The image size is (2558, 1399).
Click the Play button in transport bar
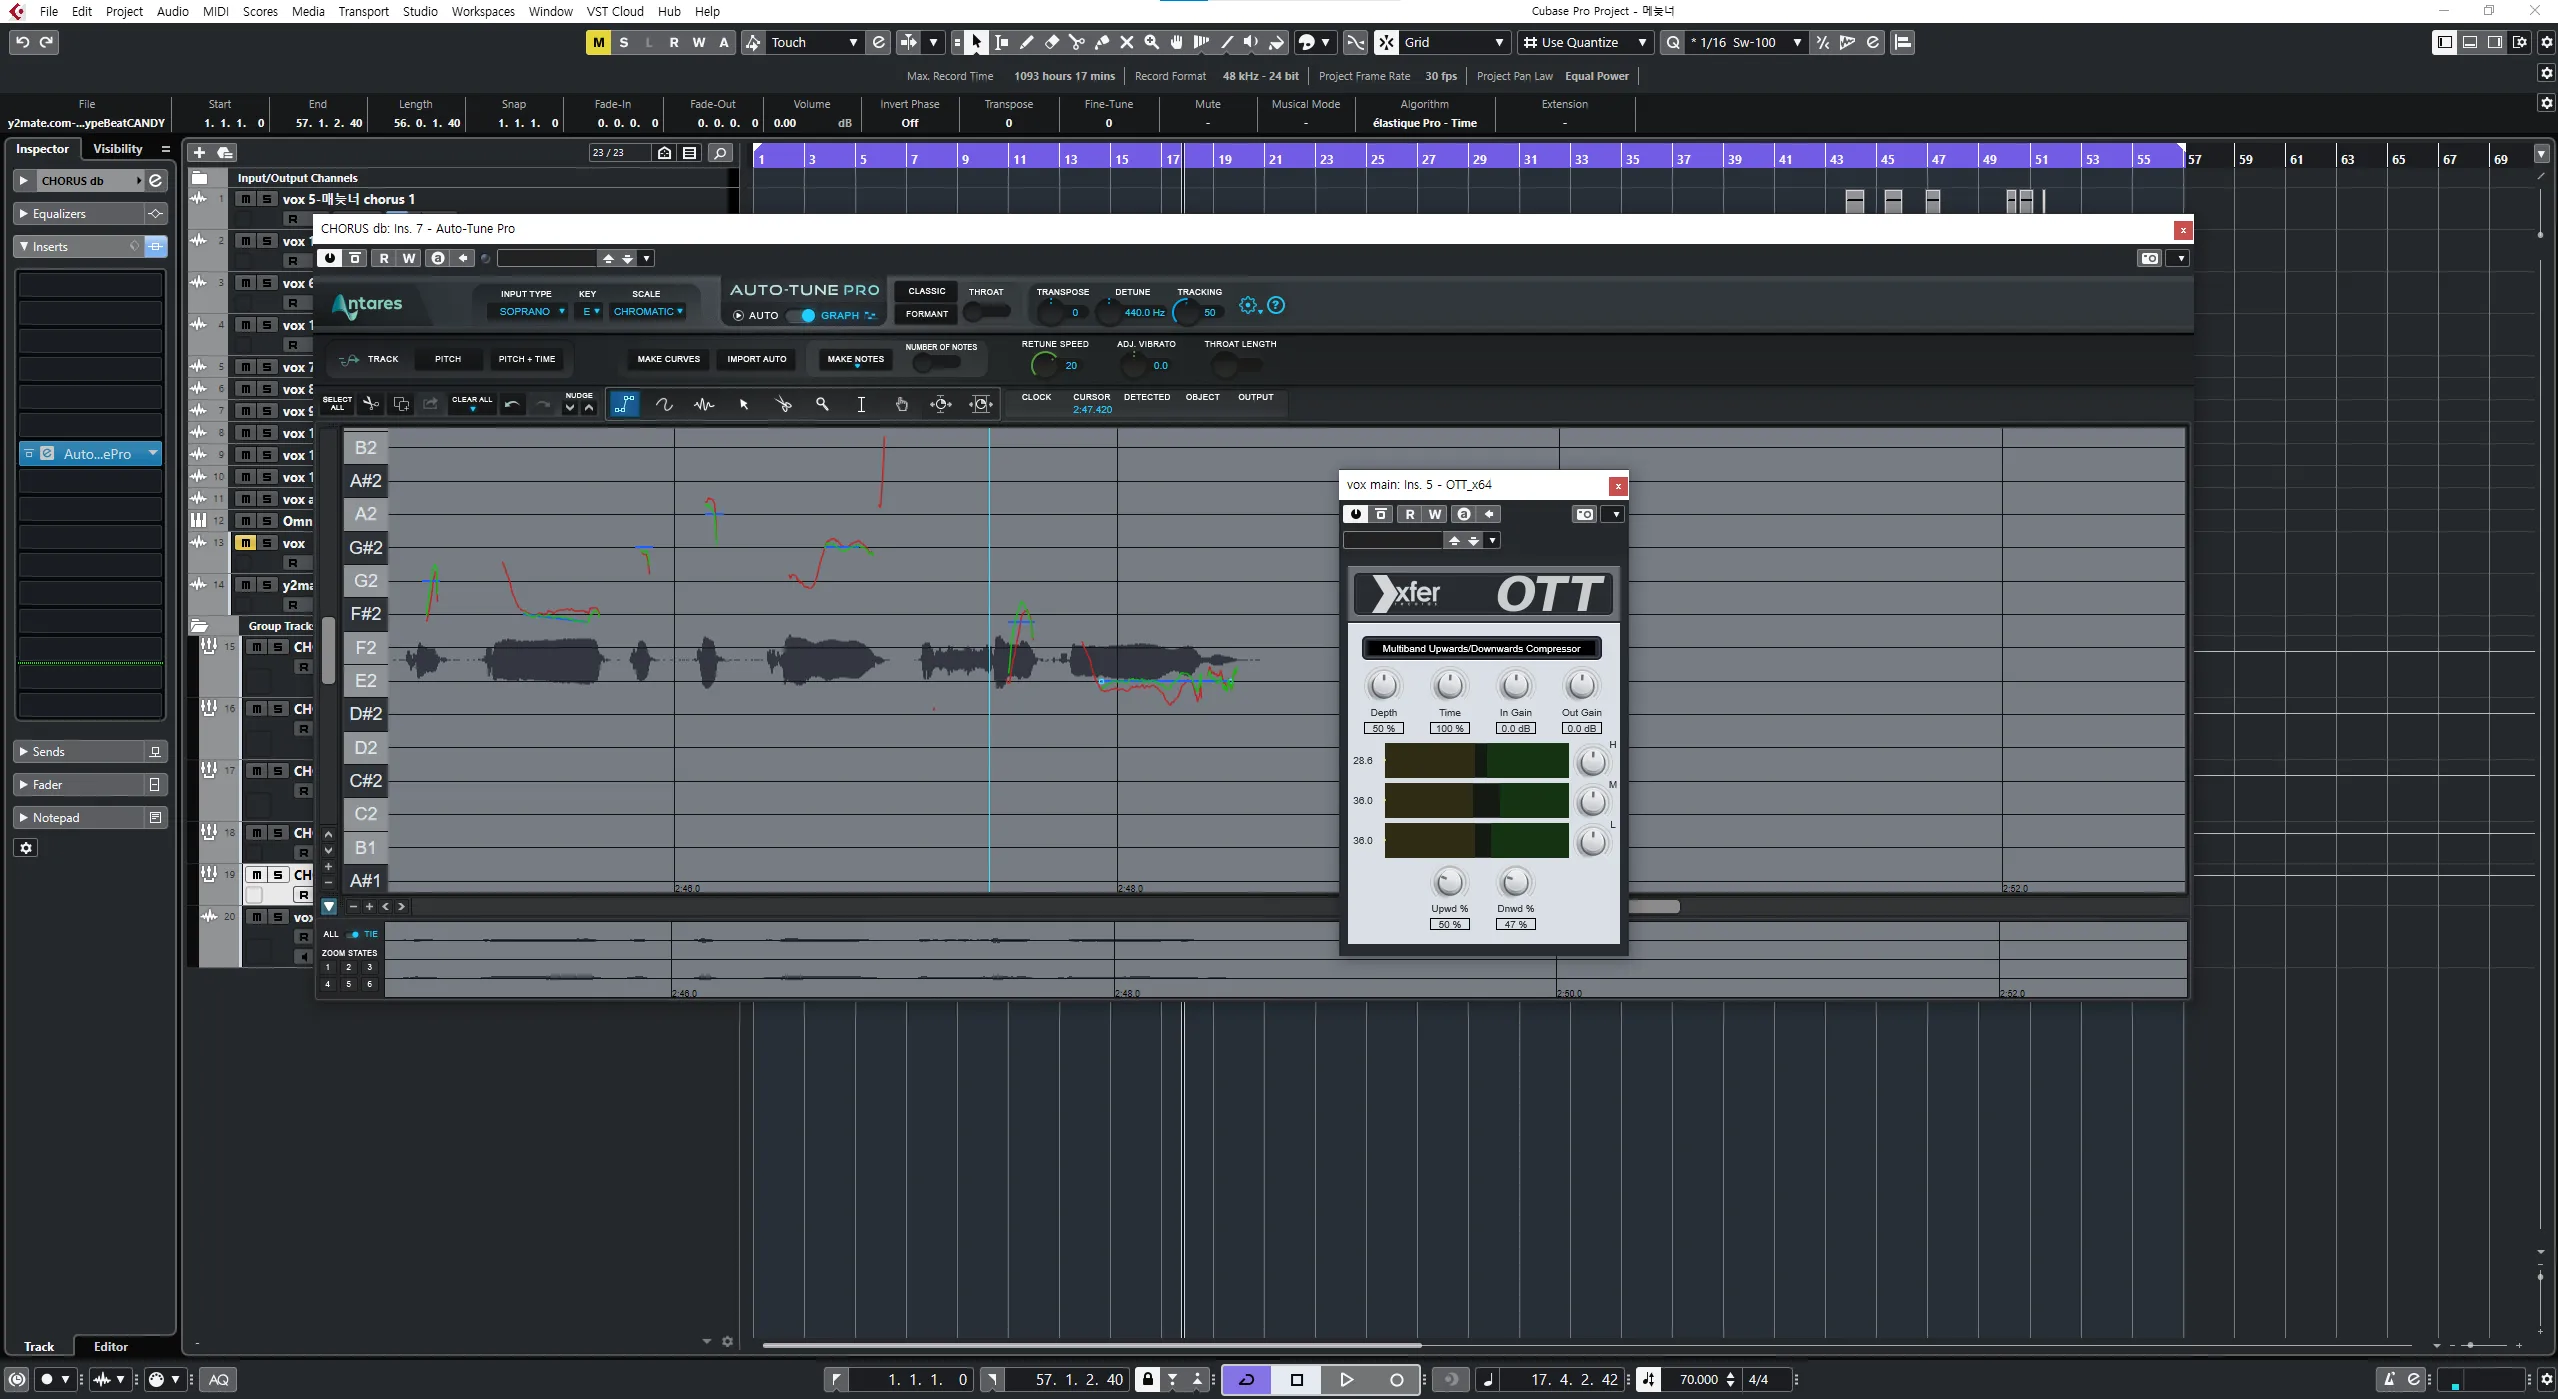(1347, 1380)
